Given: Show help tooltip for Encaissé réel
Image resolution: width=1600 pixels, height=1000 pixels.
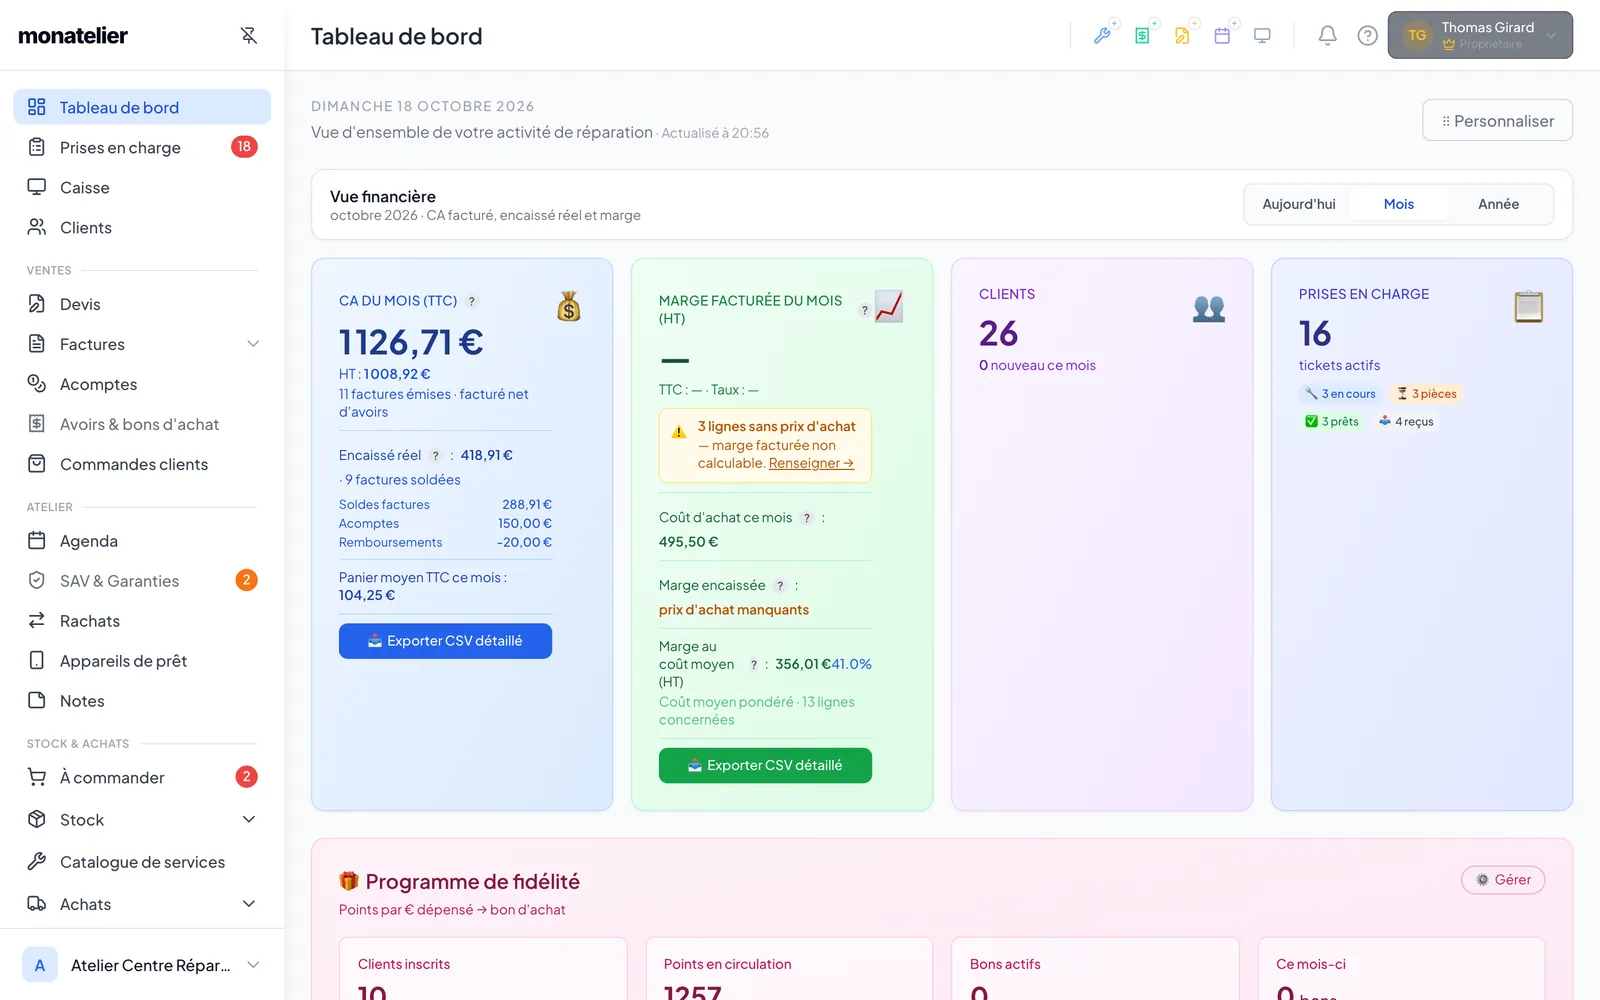Looking at the screenshot, I should pos(436,455).
